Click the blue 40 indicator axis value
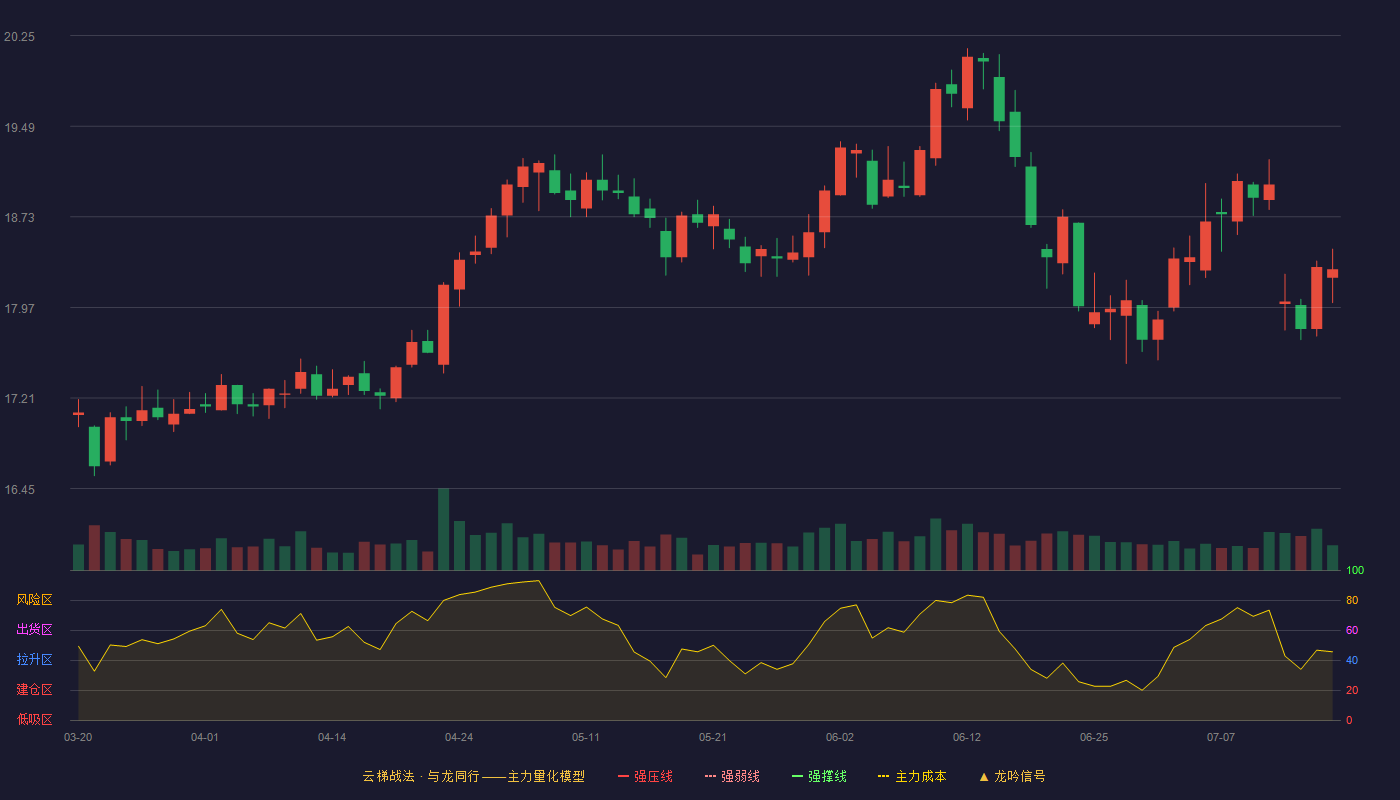The width and height of the screenshot is (1400, 800). coord(1352,660)
